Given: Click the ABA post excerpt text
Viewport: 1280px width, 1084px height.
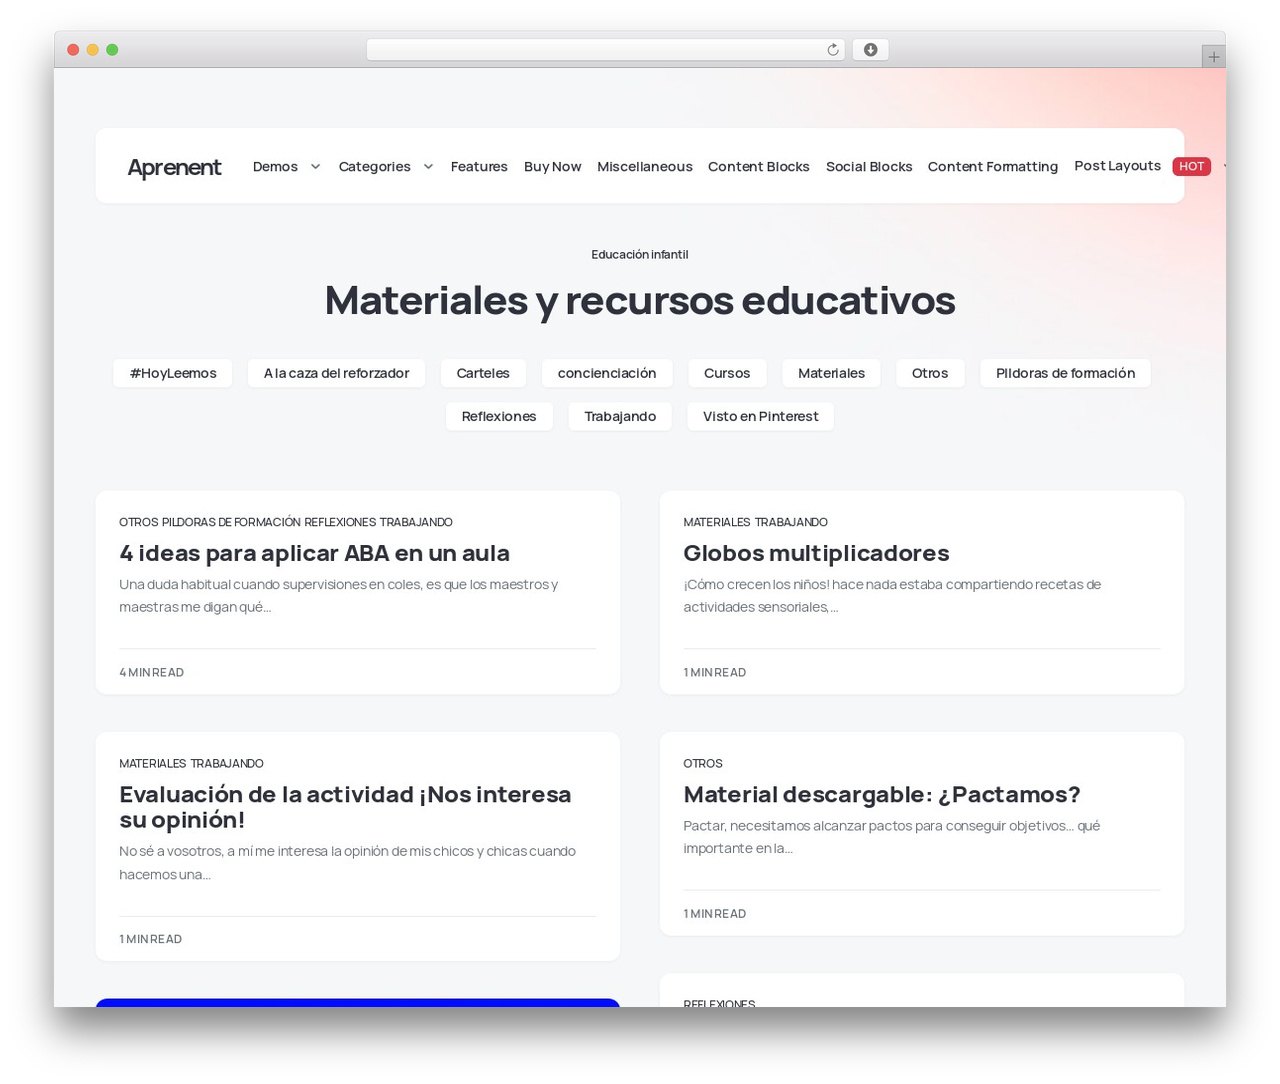Looking at the screenshot, I should coord(338,595).
